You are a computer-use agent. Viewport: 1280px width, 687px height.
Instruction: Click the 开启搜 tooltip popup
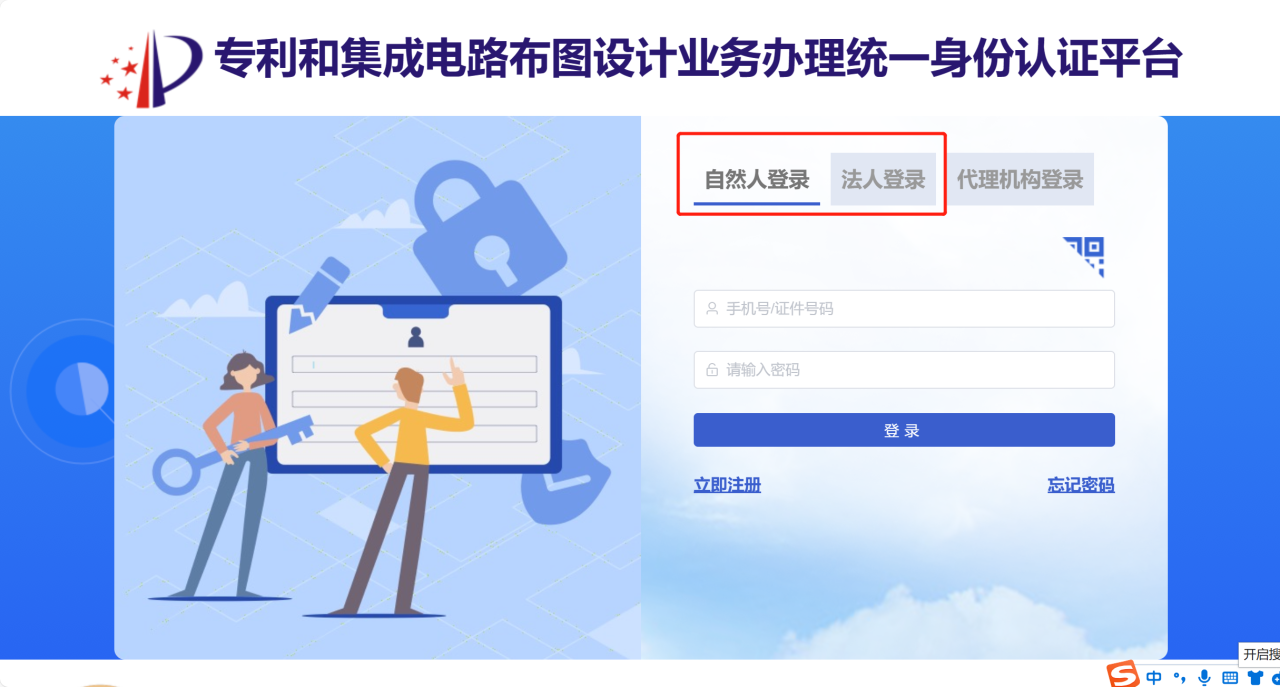point(1260,654)
